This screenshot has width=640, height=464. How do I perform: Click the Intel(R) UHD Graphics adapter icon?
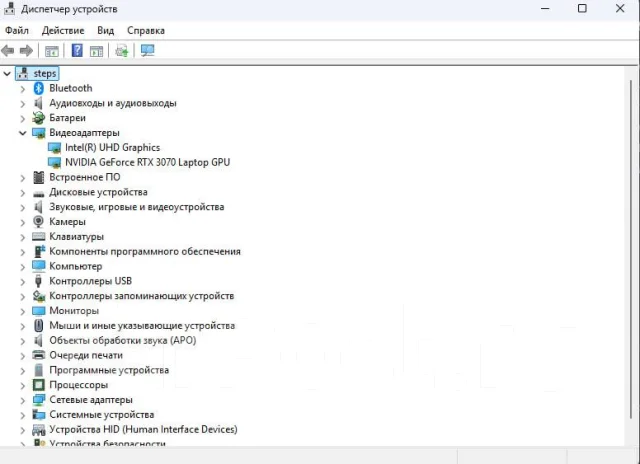(x=54, y=148)
